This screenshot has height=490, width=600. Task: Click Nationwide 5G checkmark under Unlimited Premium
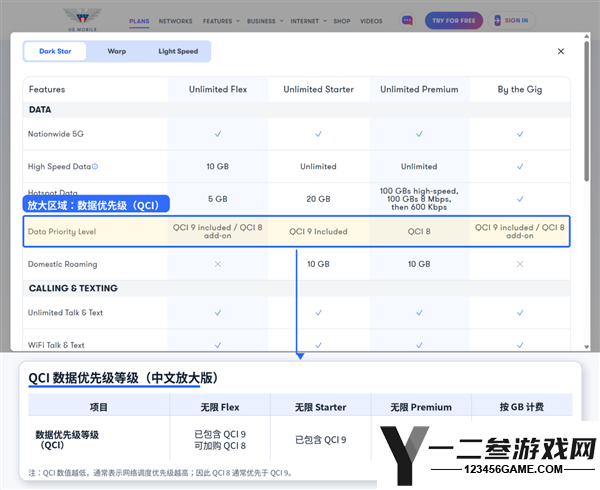point(419,134)
